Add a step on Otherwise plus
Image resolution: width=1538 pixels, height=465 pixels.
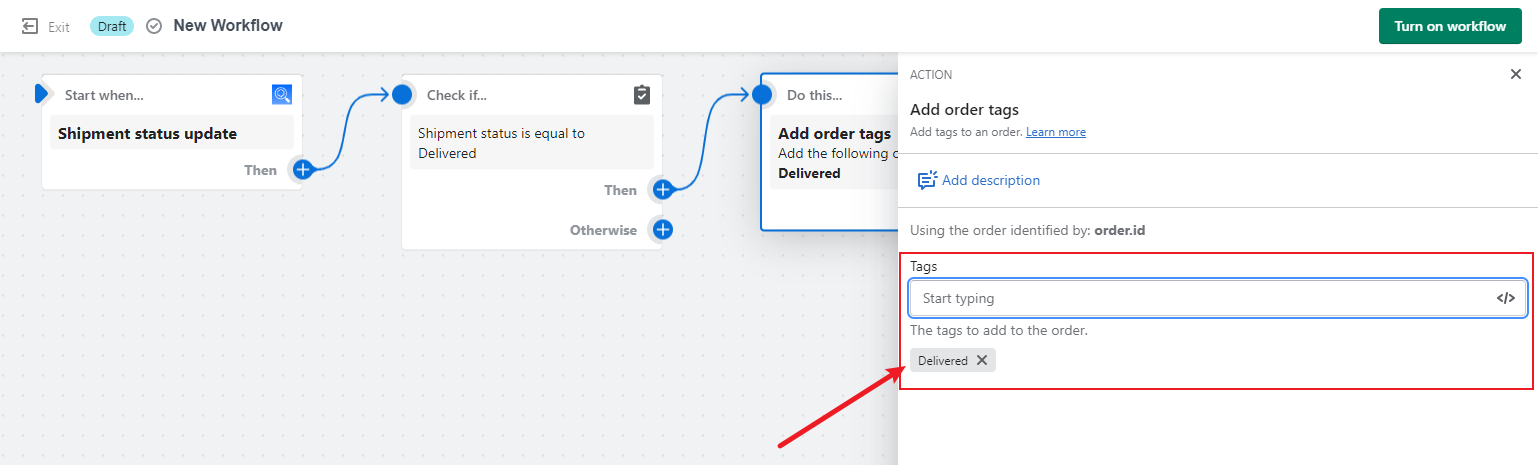[662, 230]
